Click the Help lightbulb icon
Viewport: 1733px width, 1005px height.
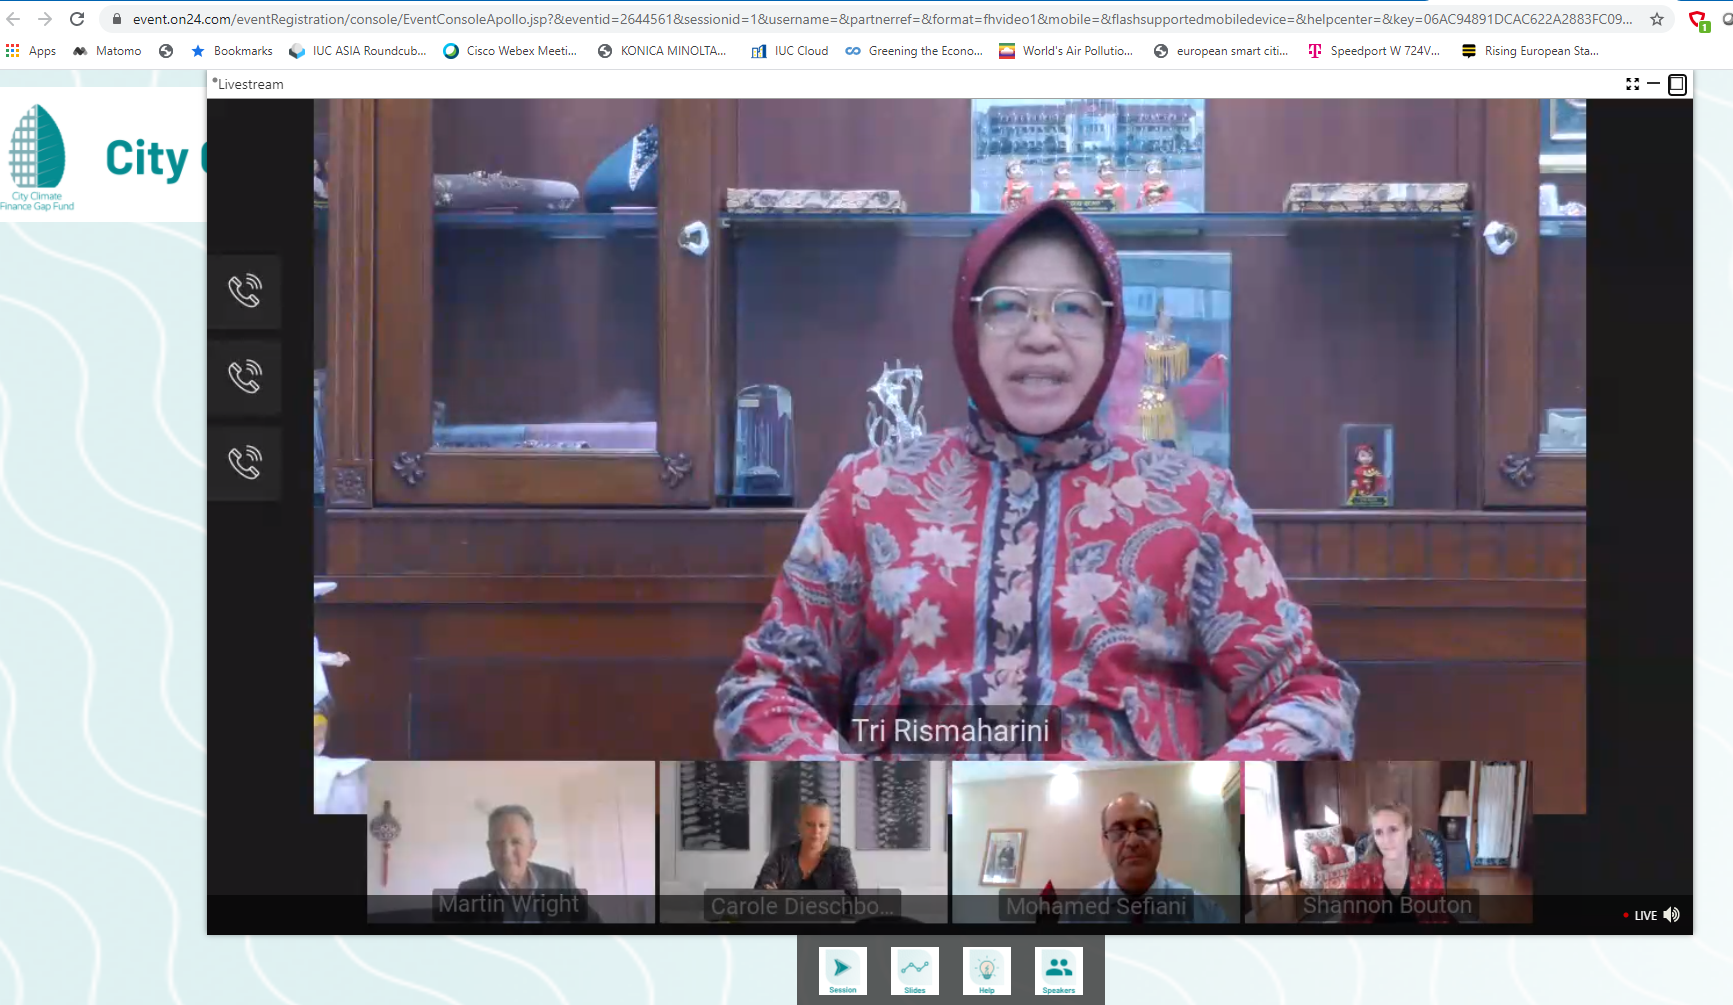coord(986,970)
